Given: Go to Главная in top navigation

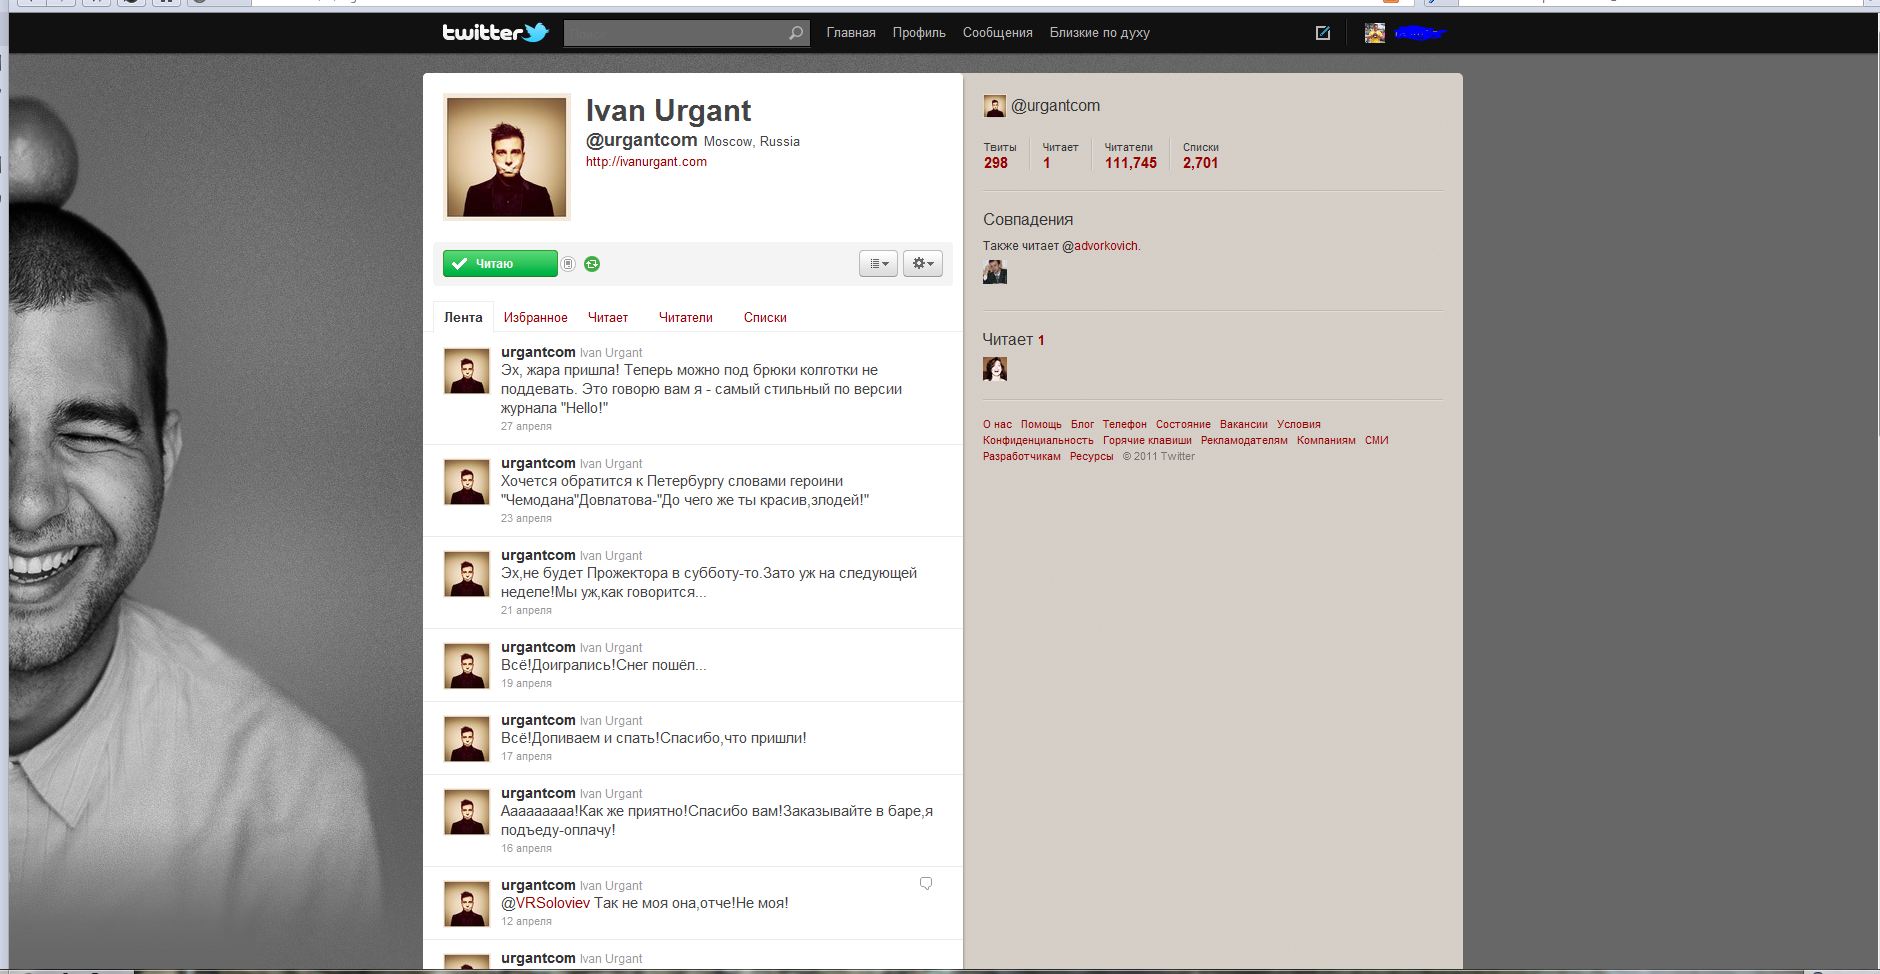Looking at the screenshot, I should point(851,33).
